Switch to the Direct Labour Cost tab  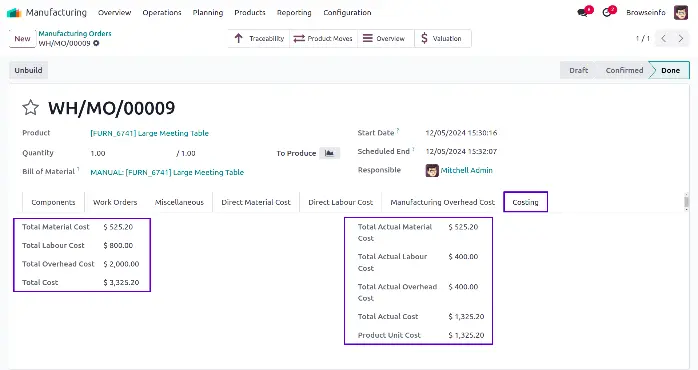click(x=341, y=202)
